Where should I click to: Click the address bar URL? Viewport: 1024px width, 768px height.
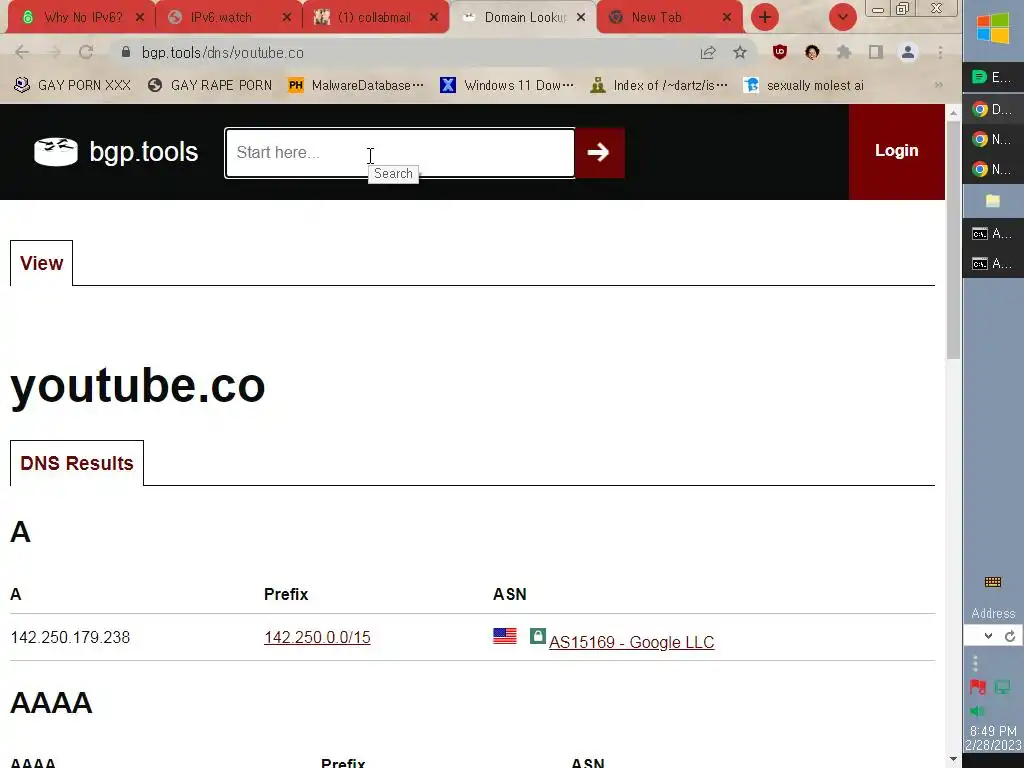coord(223,53)
